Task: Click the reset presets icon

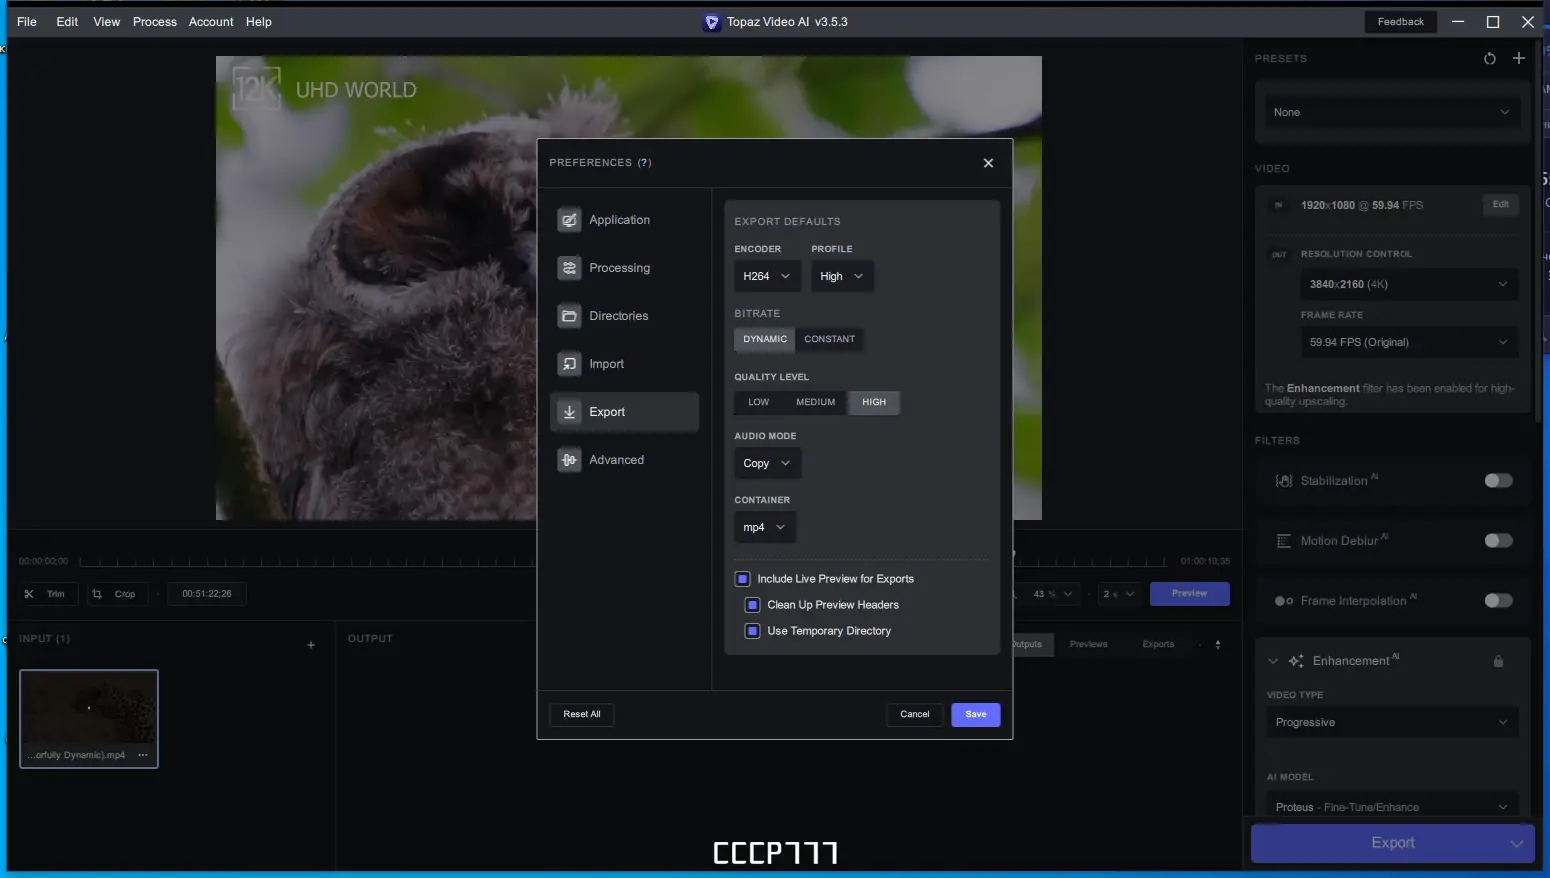Action: tap(1490, 58)
